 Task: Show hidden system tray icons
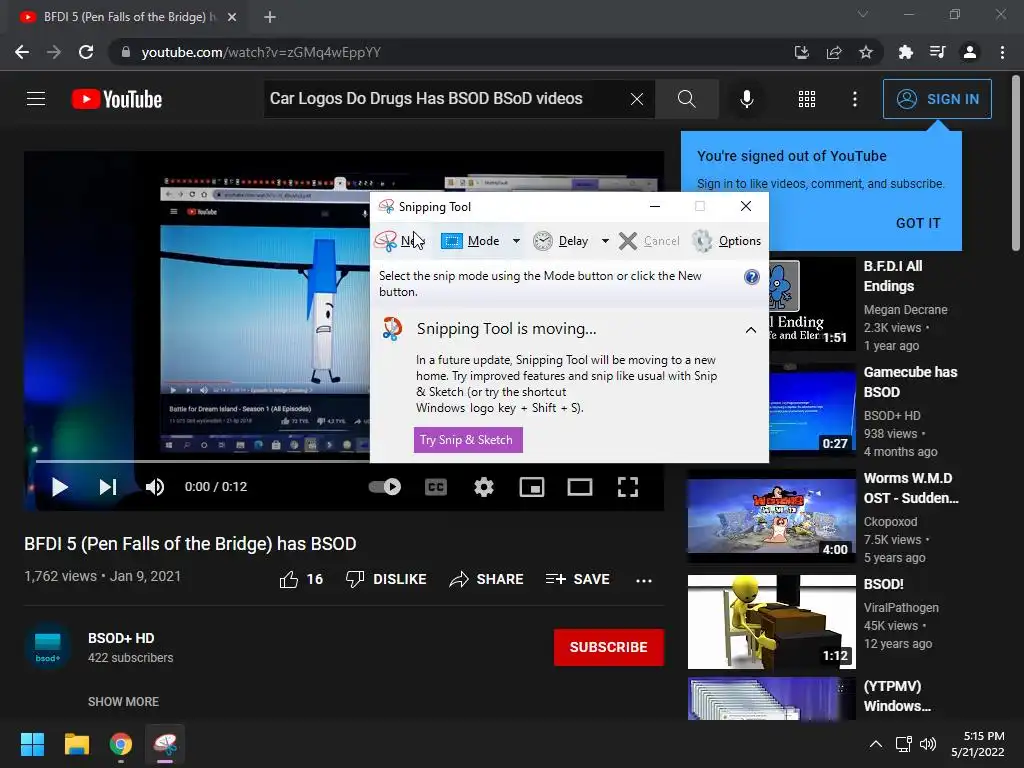876,744
